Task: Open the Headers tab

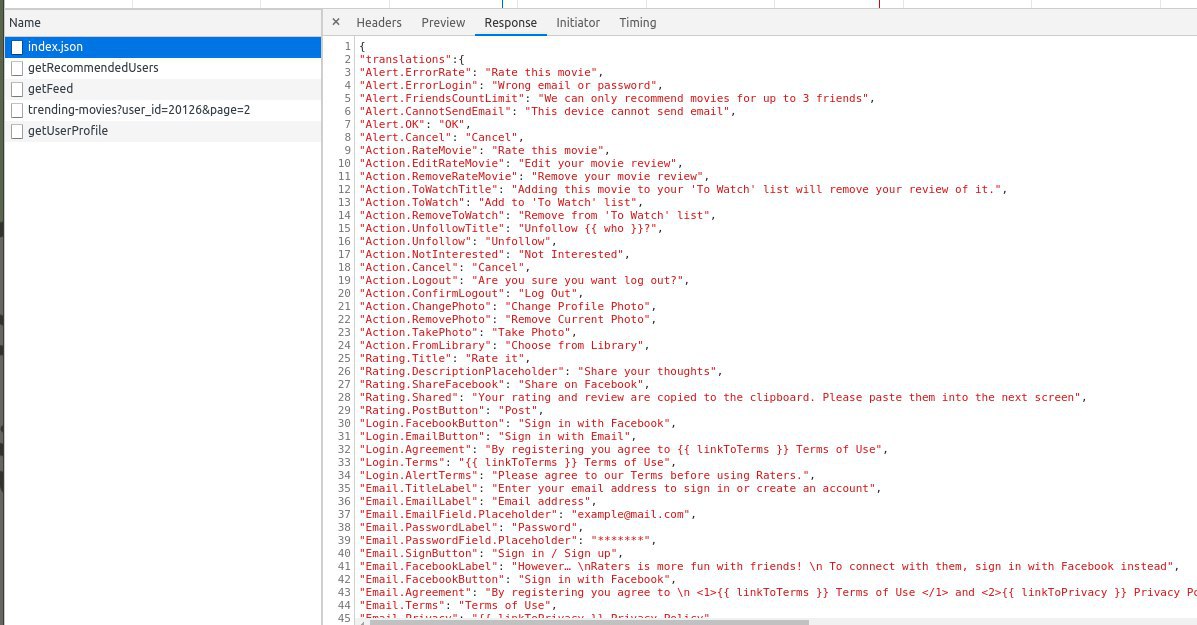Action: (x=379, y=22)
